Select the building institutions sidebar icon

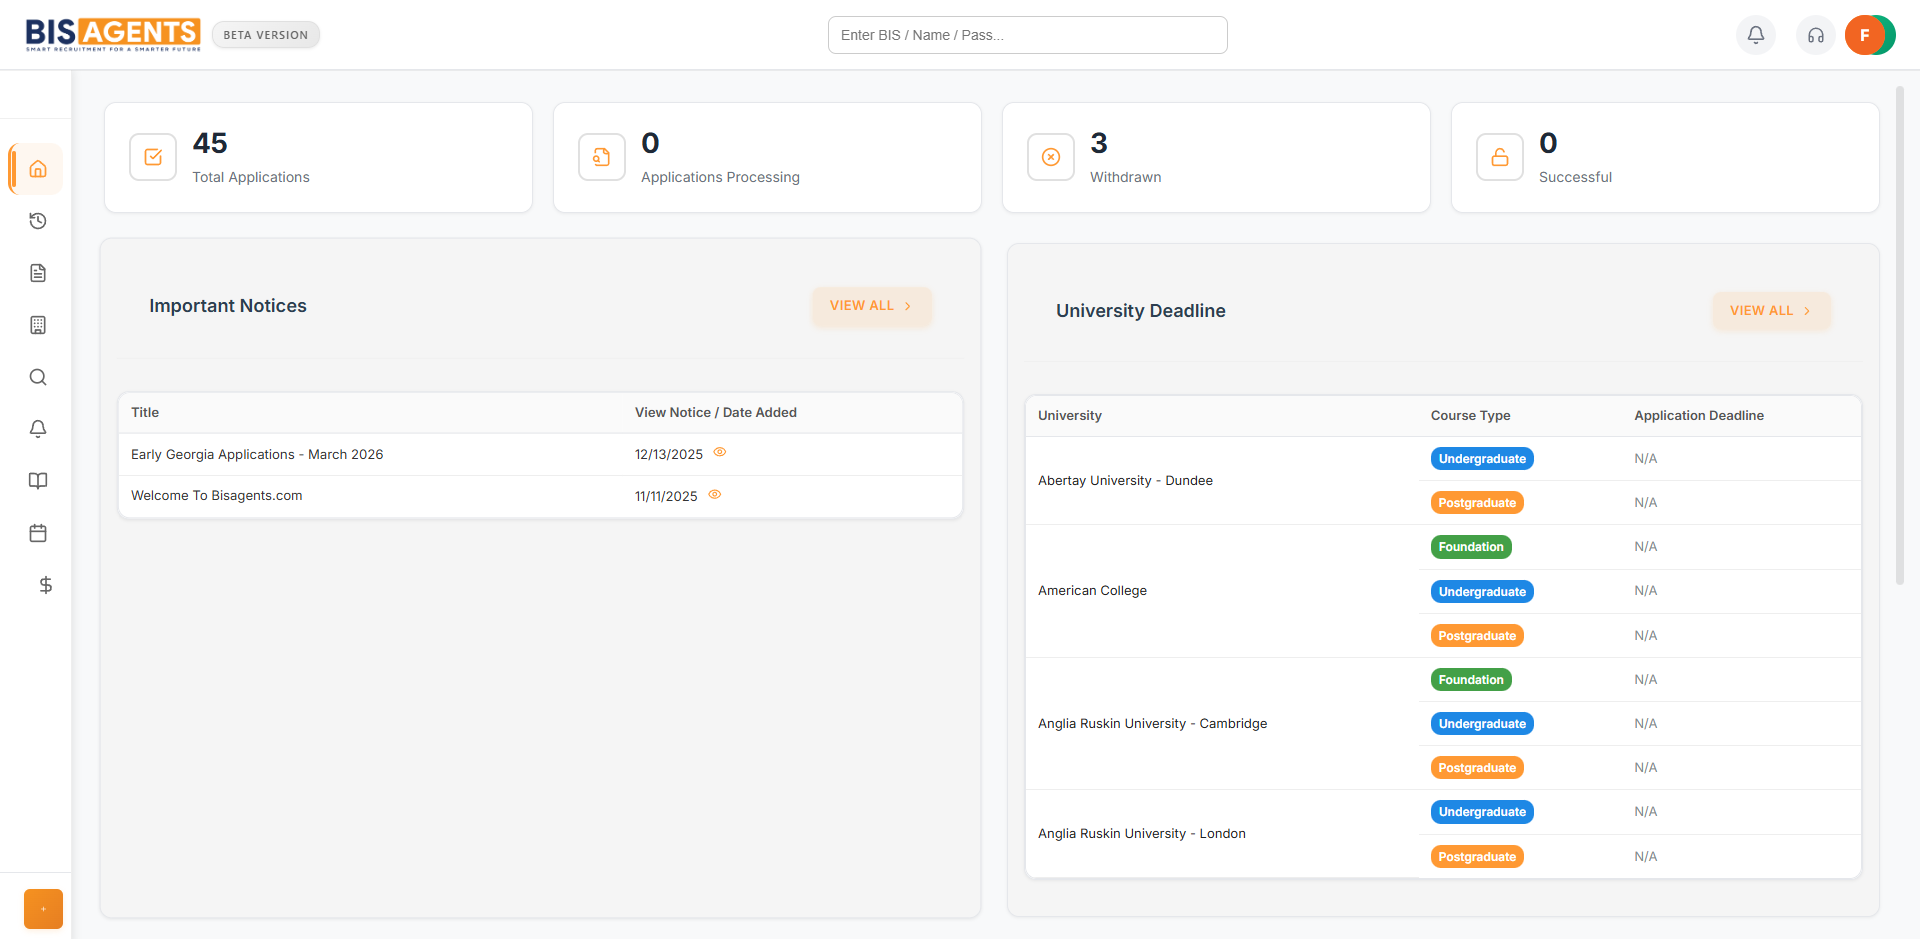[x=38, y=325]
